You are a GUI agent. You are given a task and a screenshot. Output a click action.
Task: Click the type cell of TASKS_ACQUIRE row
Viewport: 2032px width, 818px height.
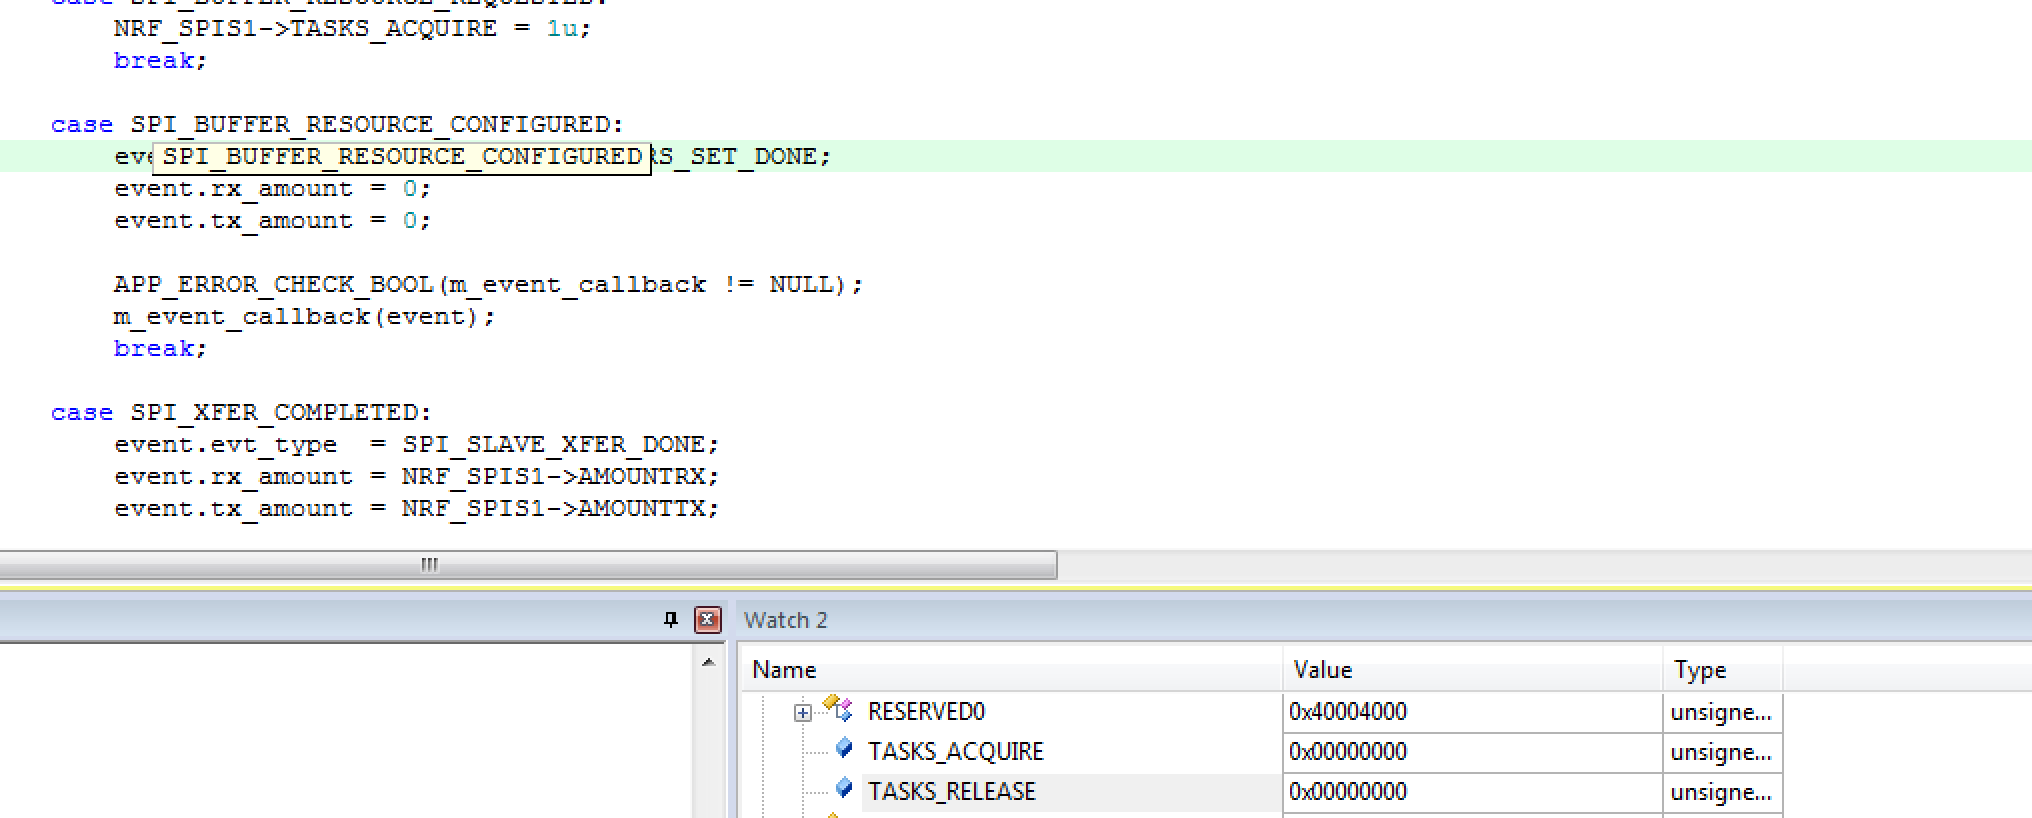click(1722, 752)
